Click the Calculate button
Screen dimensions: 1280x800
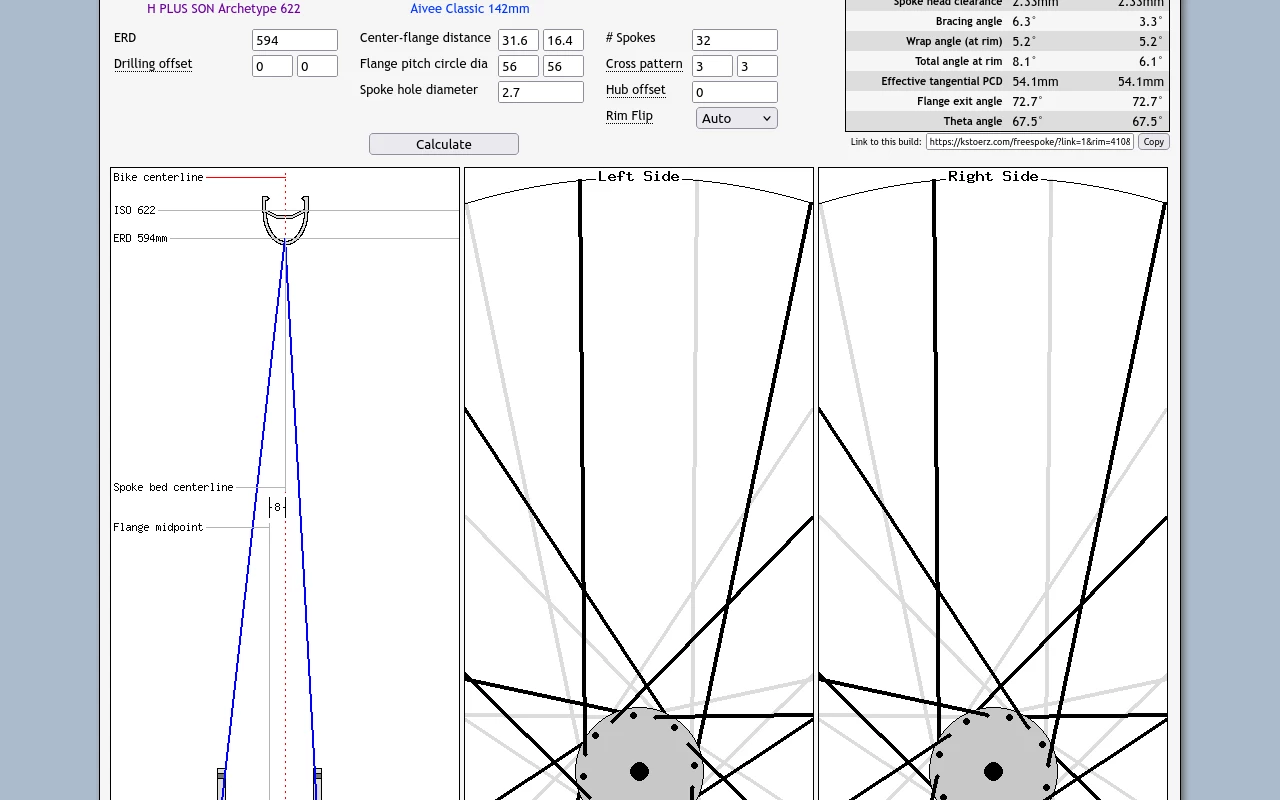443,144
